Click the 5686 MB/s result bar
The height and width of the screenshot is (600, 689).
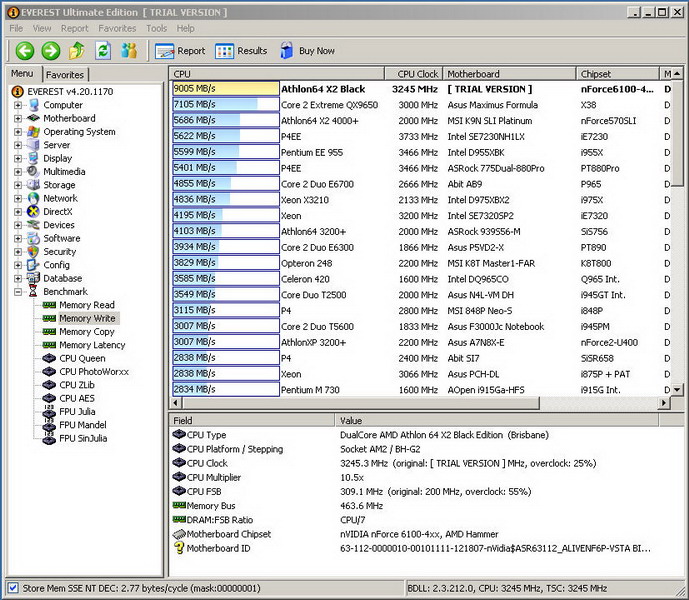pos(226,120)
